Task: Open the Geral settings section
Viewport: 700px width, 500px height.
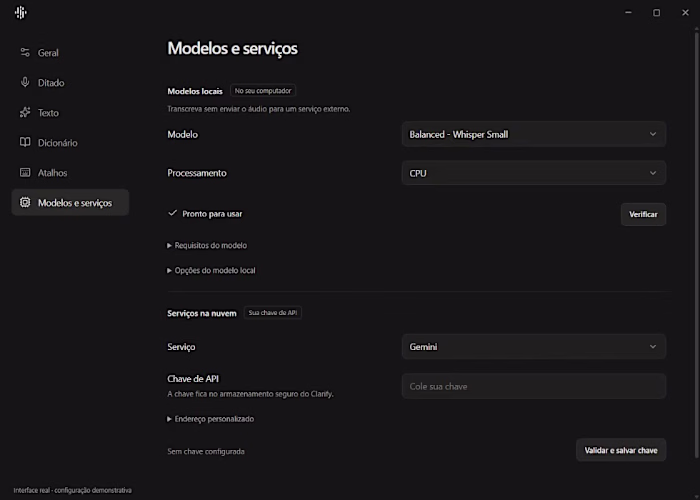Action: coord(71,53)
